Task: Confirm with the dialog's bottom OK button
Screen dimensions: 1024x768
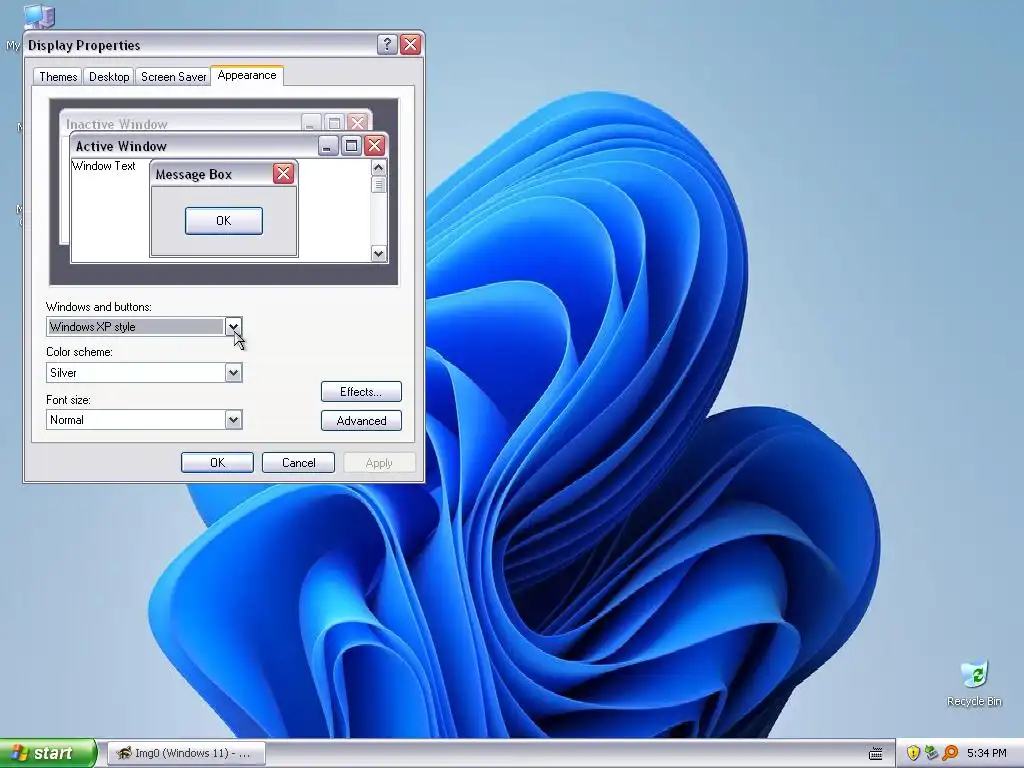Action: point(217,462)
